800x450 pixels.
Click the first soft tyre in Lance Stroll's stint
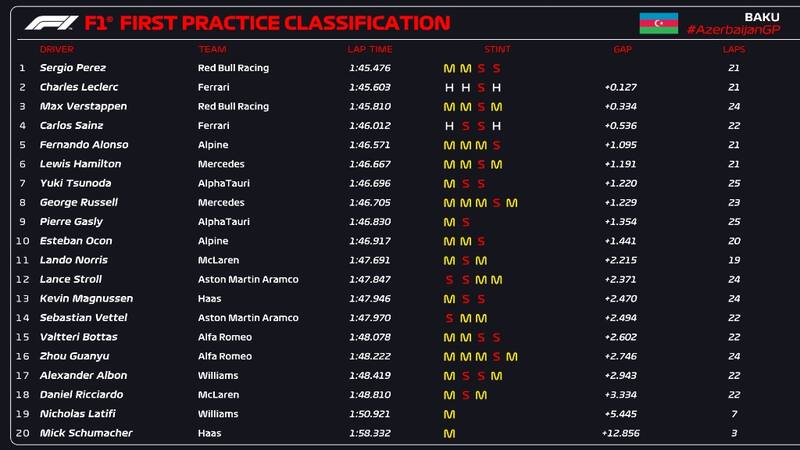coord(449,280)
